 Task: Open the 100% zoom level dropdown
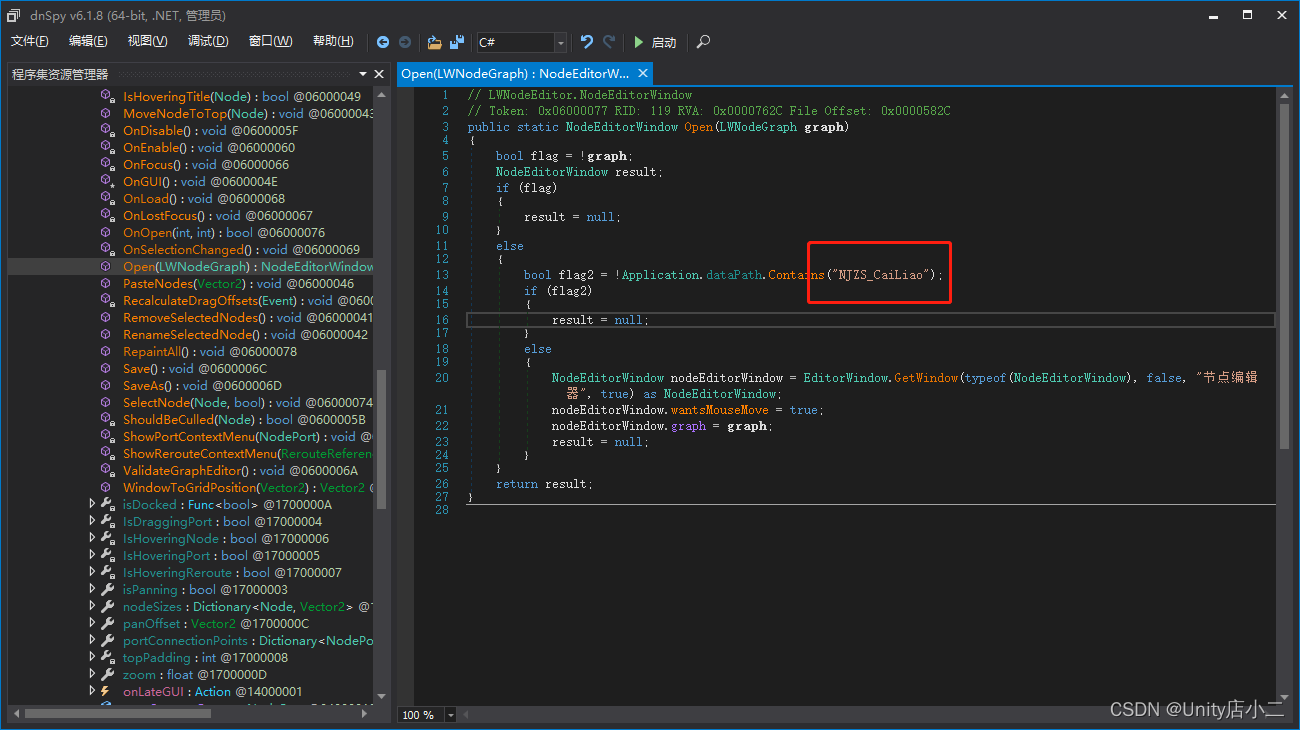click(x=450, y=714)
